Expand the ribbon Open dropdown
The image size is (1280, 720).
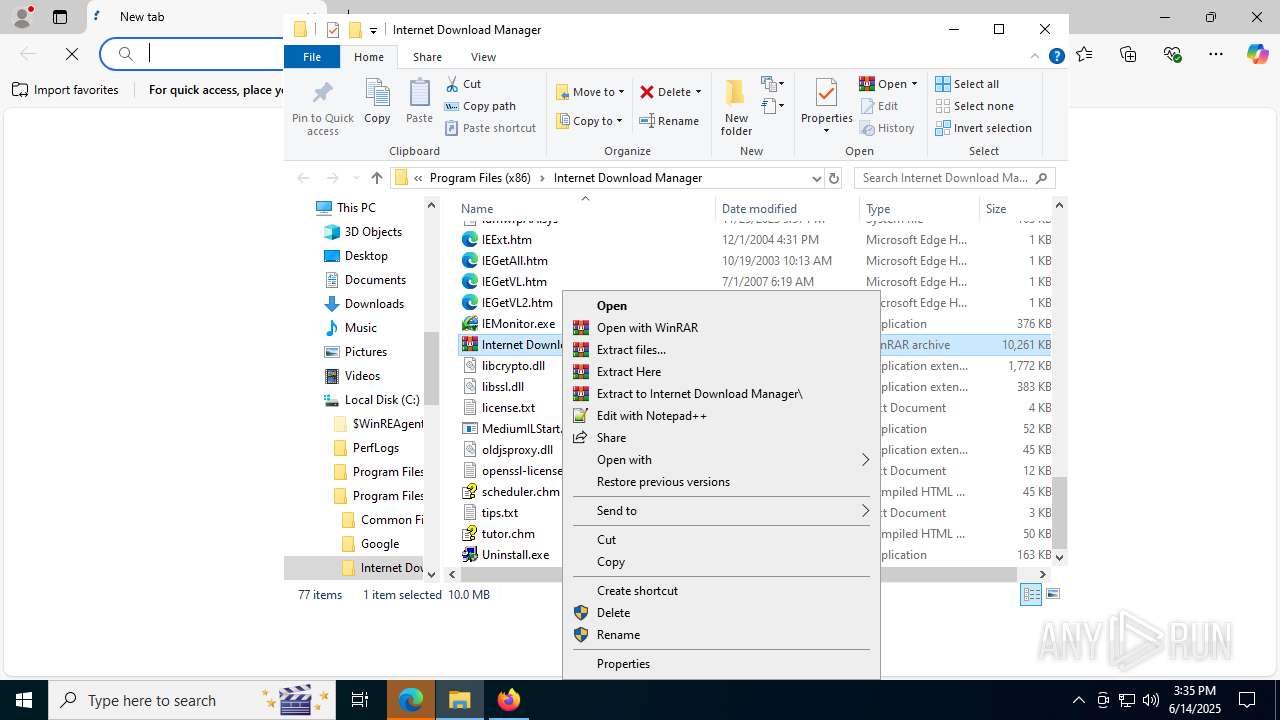[914, 84]
